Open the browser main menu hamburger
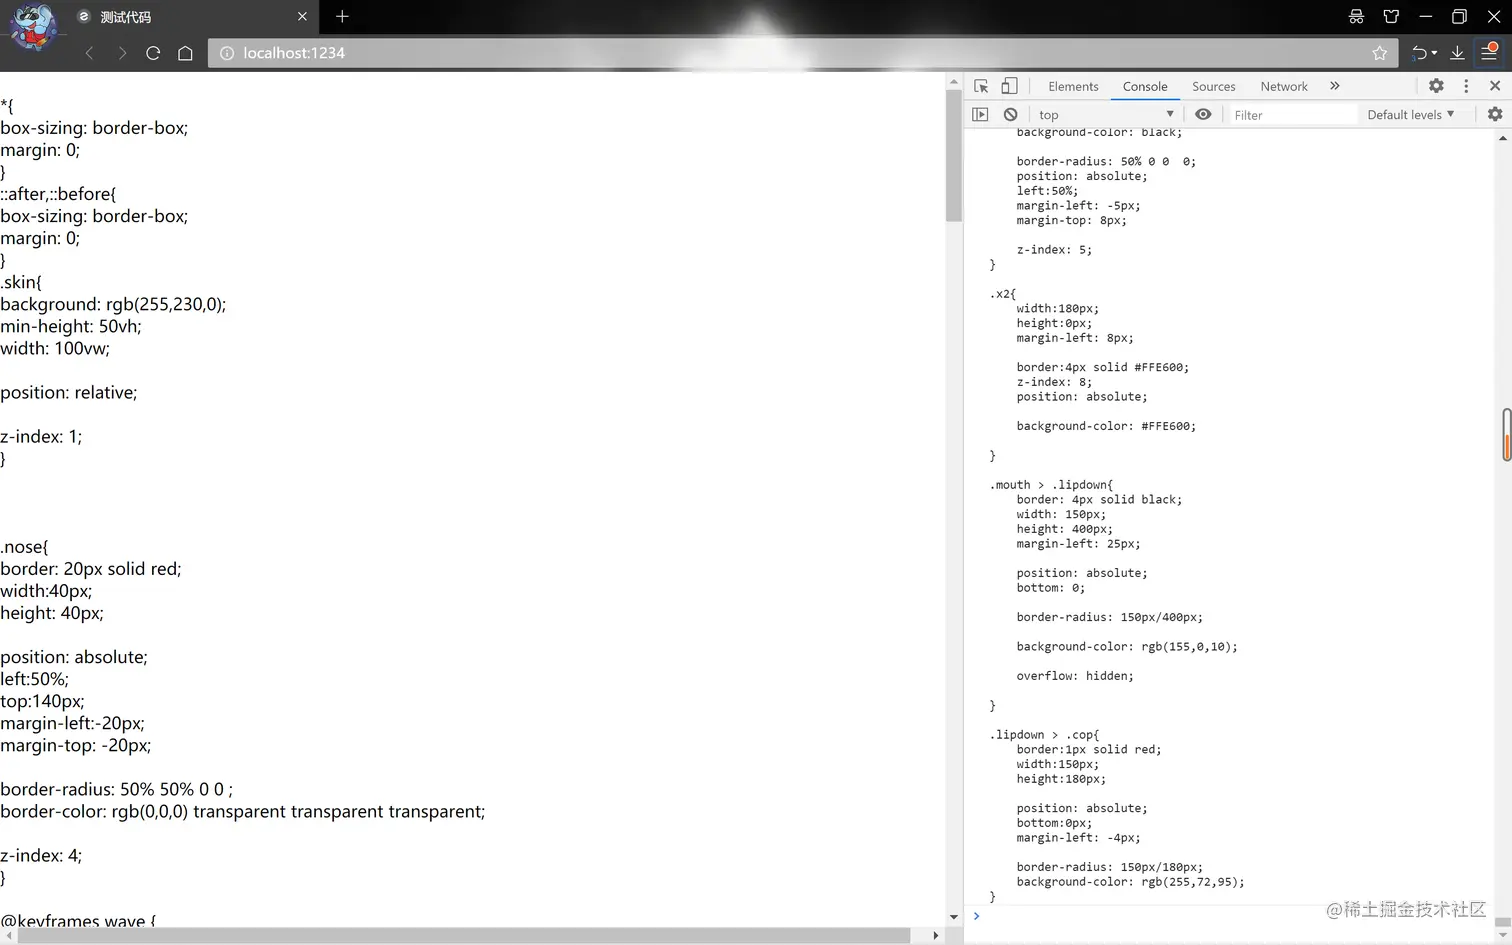This screenshot has height=945, width=1512. pos(1489,52)
